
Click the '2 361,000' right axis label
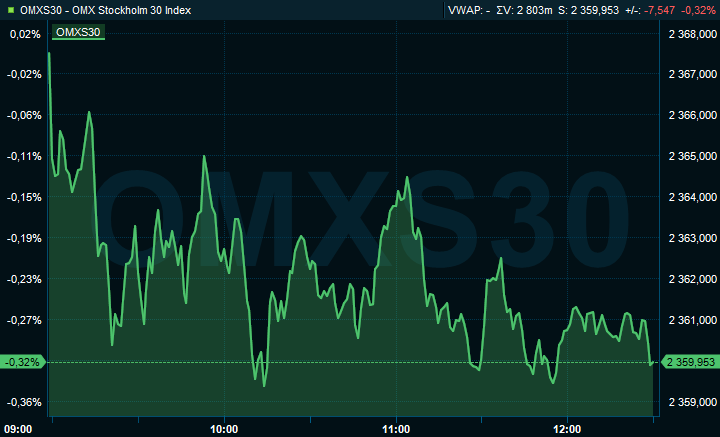pos(693,320)
